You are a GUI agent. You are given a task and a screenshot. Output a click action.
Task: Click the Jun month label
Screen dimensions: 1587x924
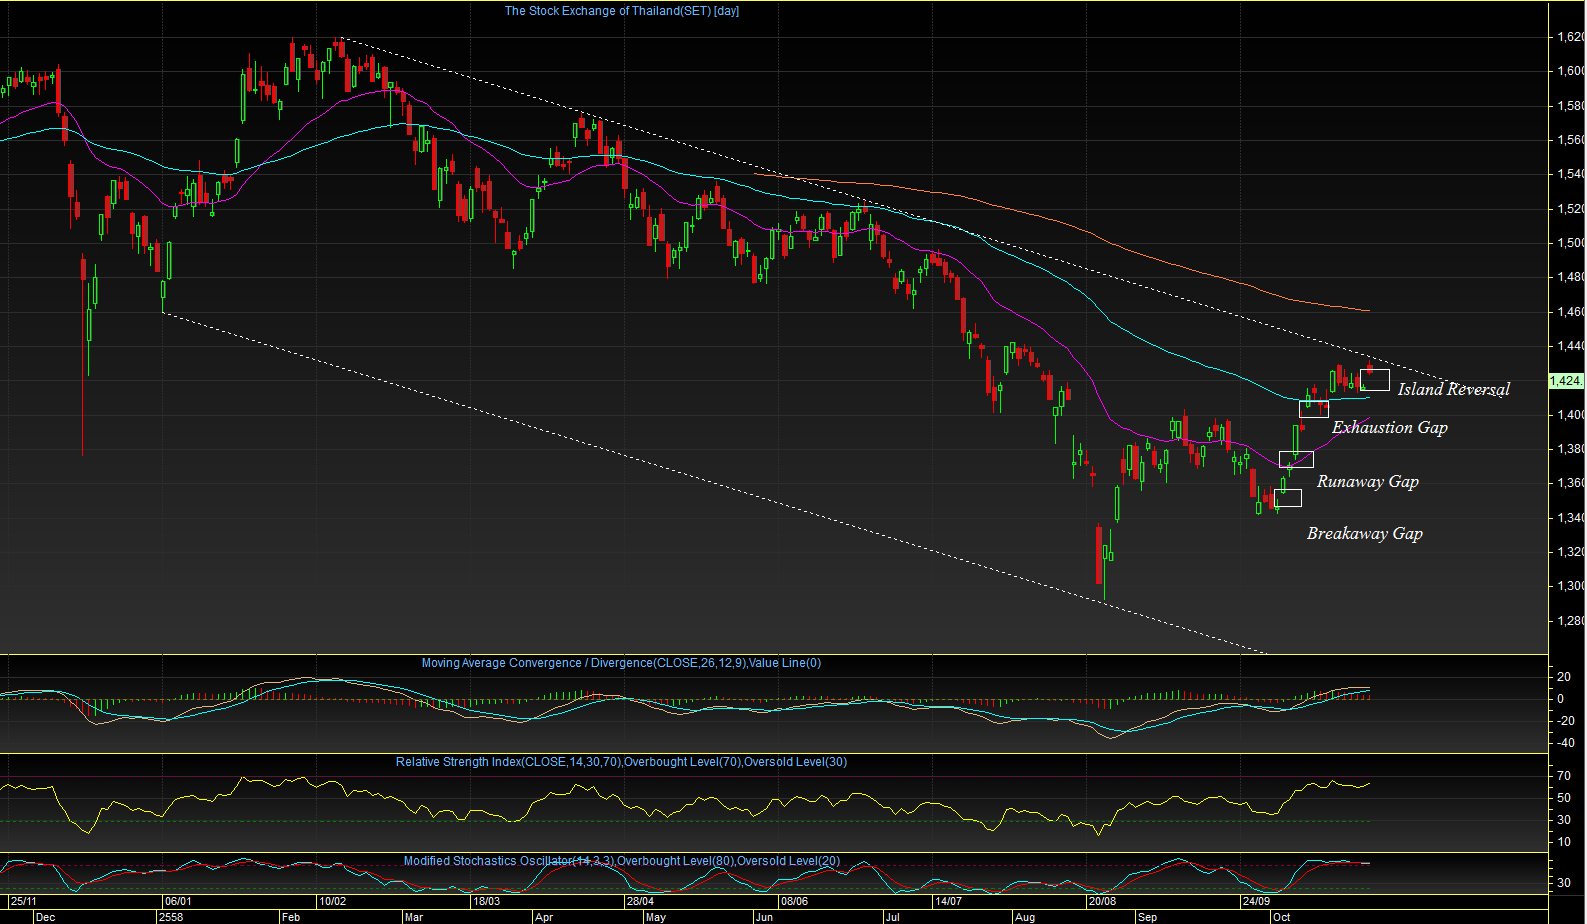[x=764, y=917]
